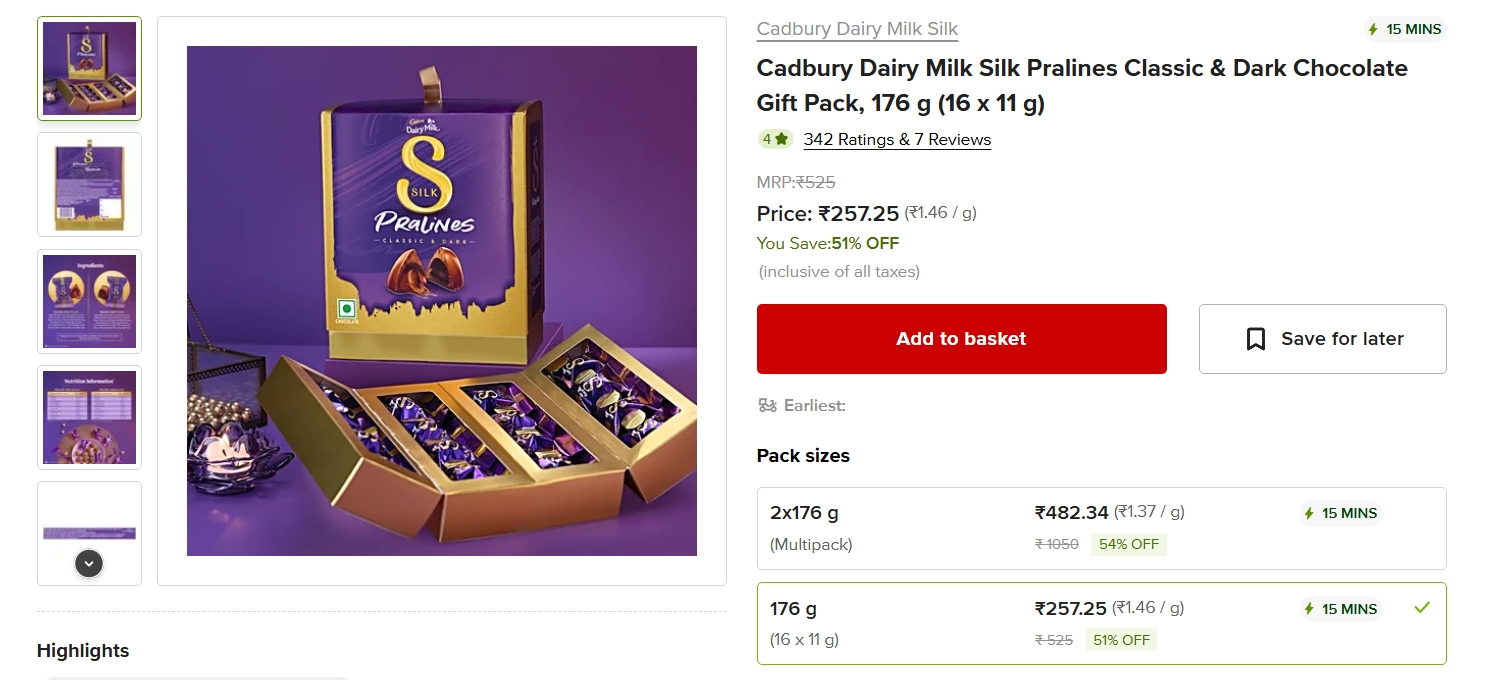This screenshot has width=1487, height=680.
Task: View the Nutrition Information thumbnail
Action: coord(89,417)
